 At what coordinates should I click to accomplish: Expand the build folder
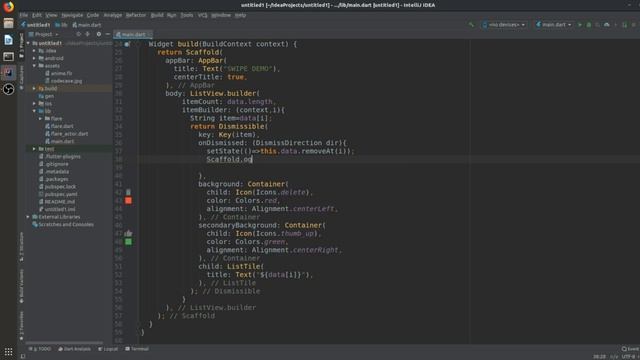pos(34,88)
